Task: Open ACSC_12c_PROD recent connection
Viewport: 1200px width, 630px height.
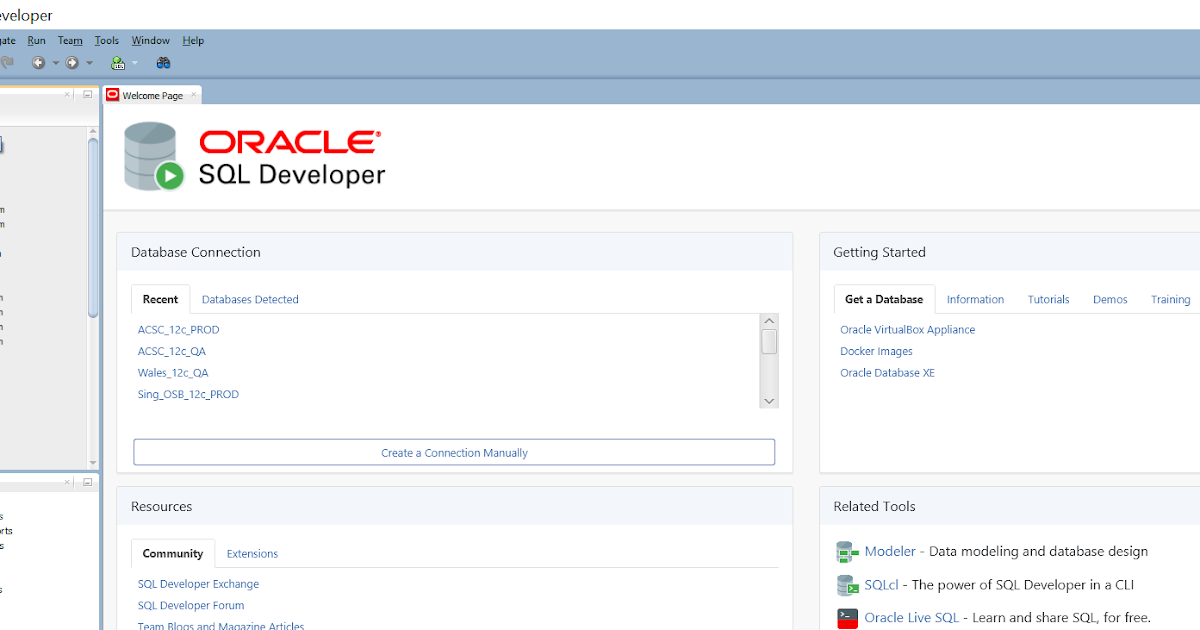Action: [179, 330]
